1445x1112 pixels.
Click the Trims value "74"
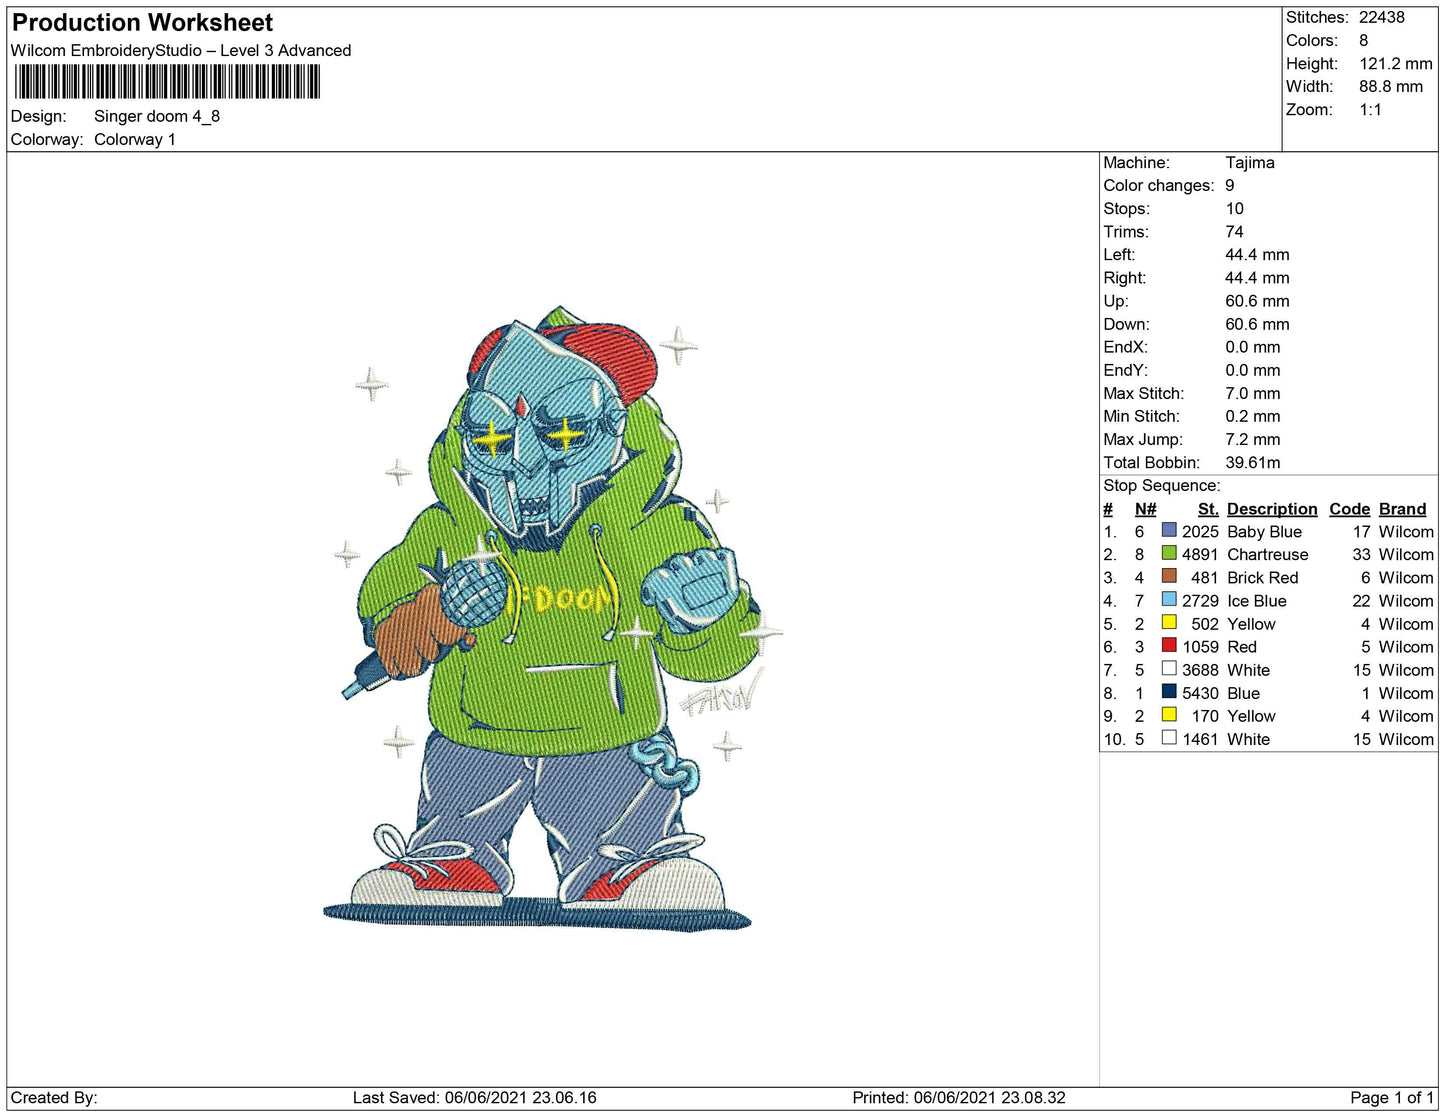click(x=1235, y=231)
